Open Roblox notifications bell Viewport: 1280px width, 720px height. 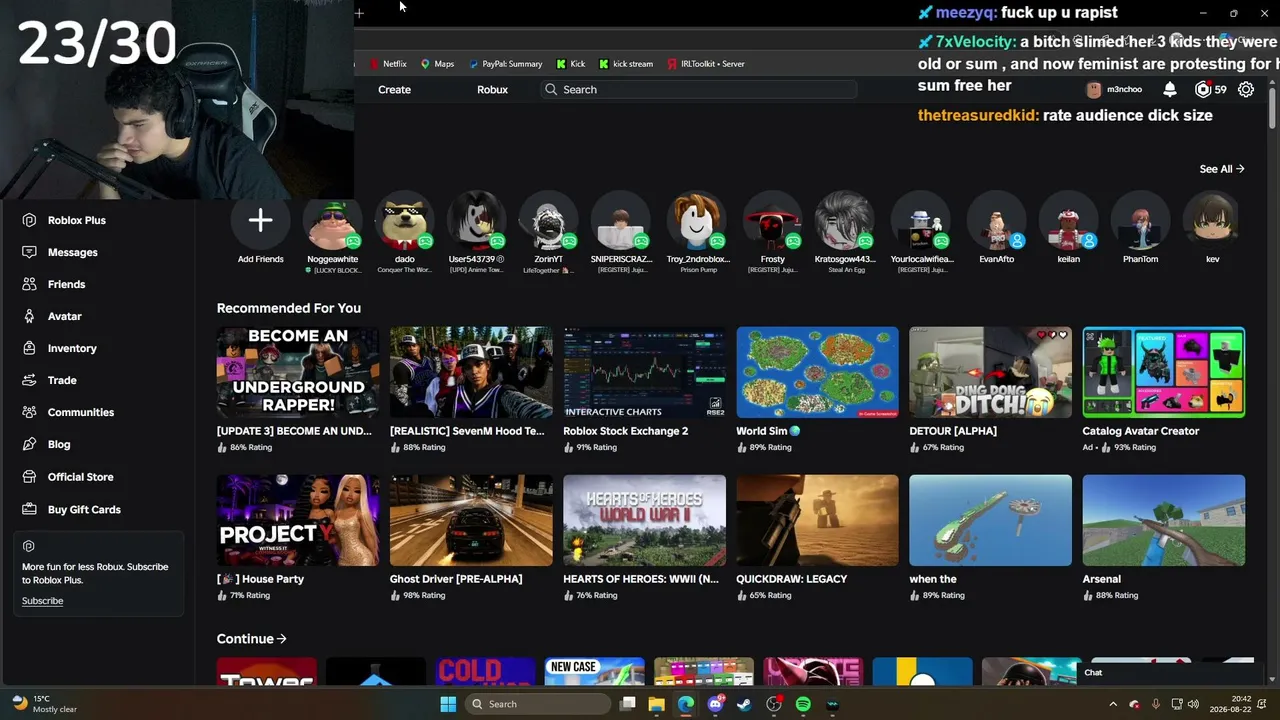point(1170,89)
